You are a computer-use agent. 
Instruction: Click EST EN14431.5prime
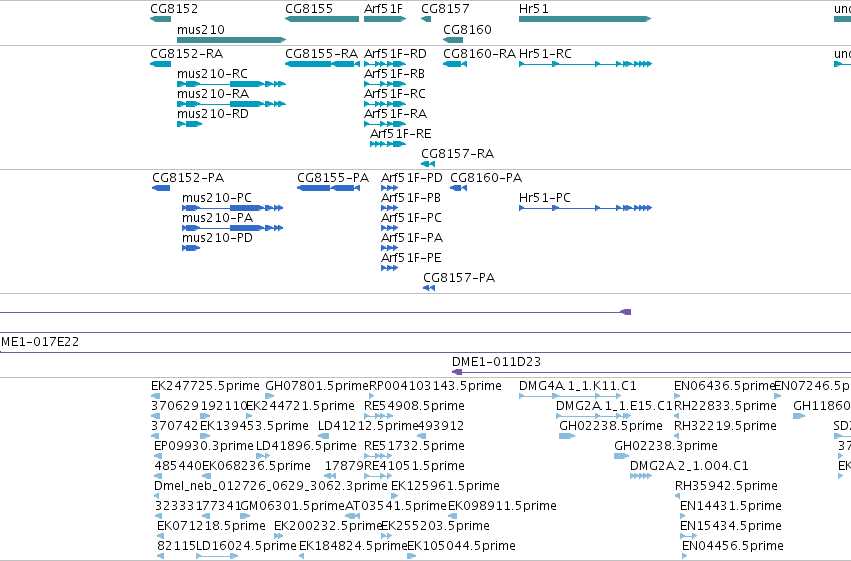(683, 516)
